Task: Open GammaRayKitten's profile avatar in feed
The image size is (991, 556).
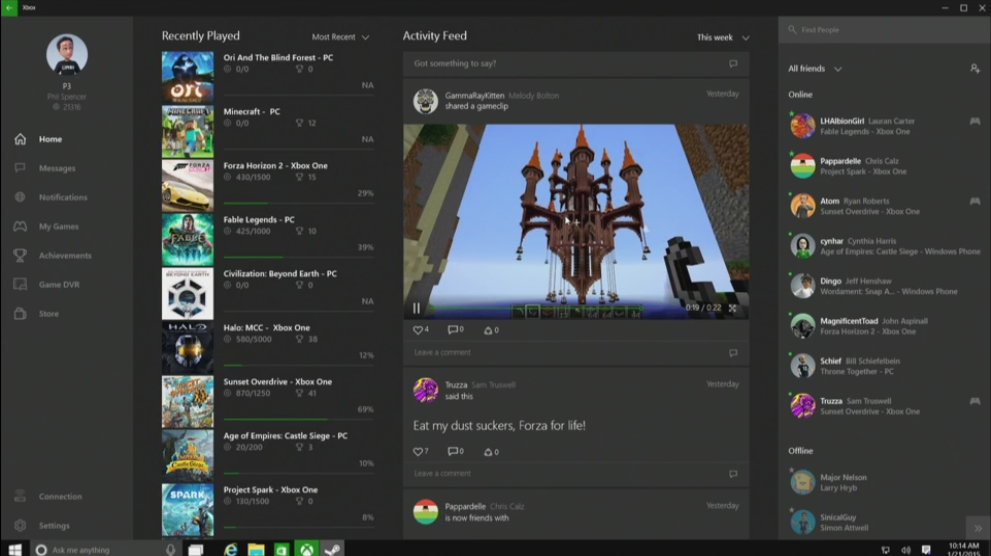Action: pyautogui.click(x=425, y=100)
